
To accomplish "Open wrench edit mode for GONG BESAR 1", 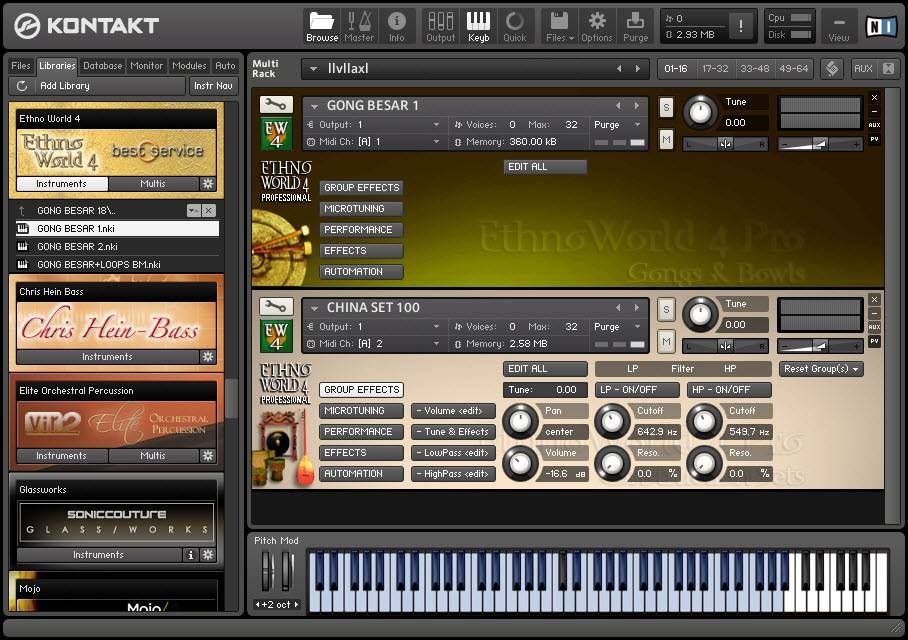I will click(x=275, y=105).
